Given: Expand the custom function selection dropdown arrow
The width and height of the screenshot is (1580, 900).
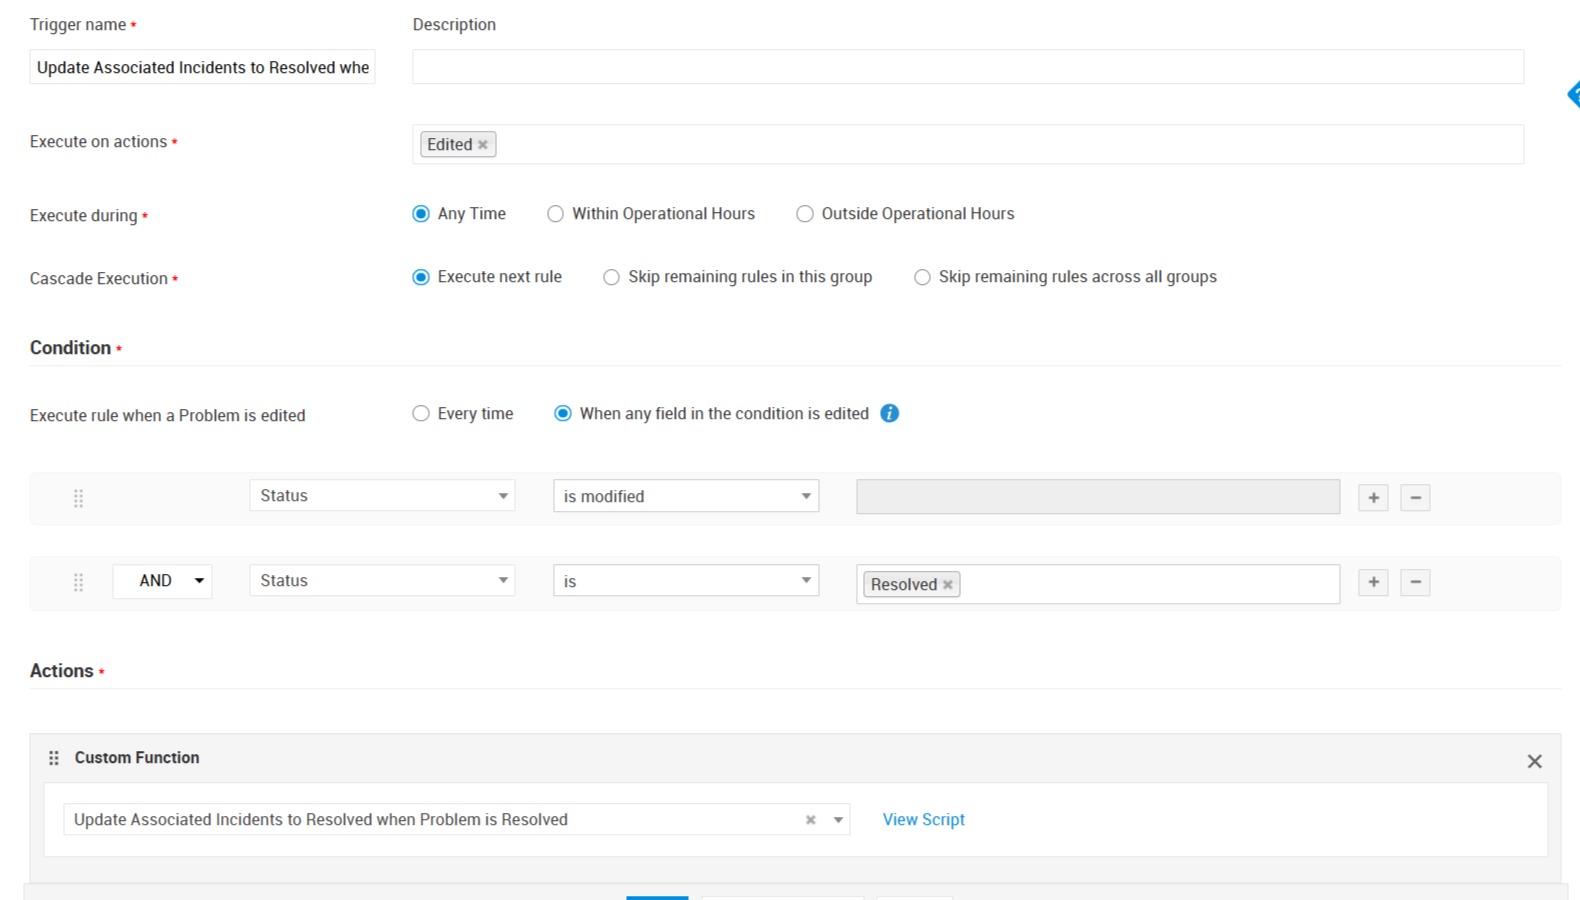Looking at the screenshot, I should click(x=838, y=820).
